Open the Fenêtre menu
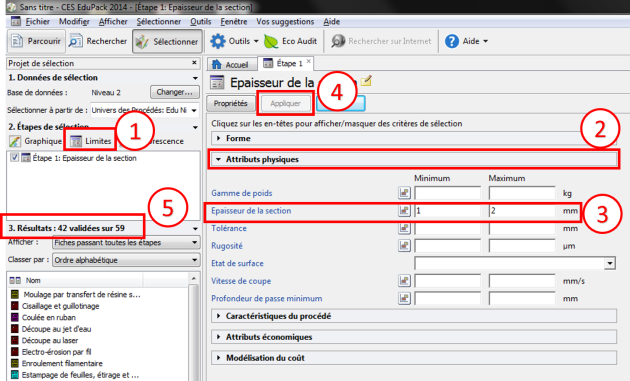This screenshot has height=381, width=630. (x=233, y=22)
